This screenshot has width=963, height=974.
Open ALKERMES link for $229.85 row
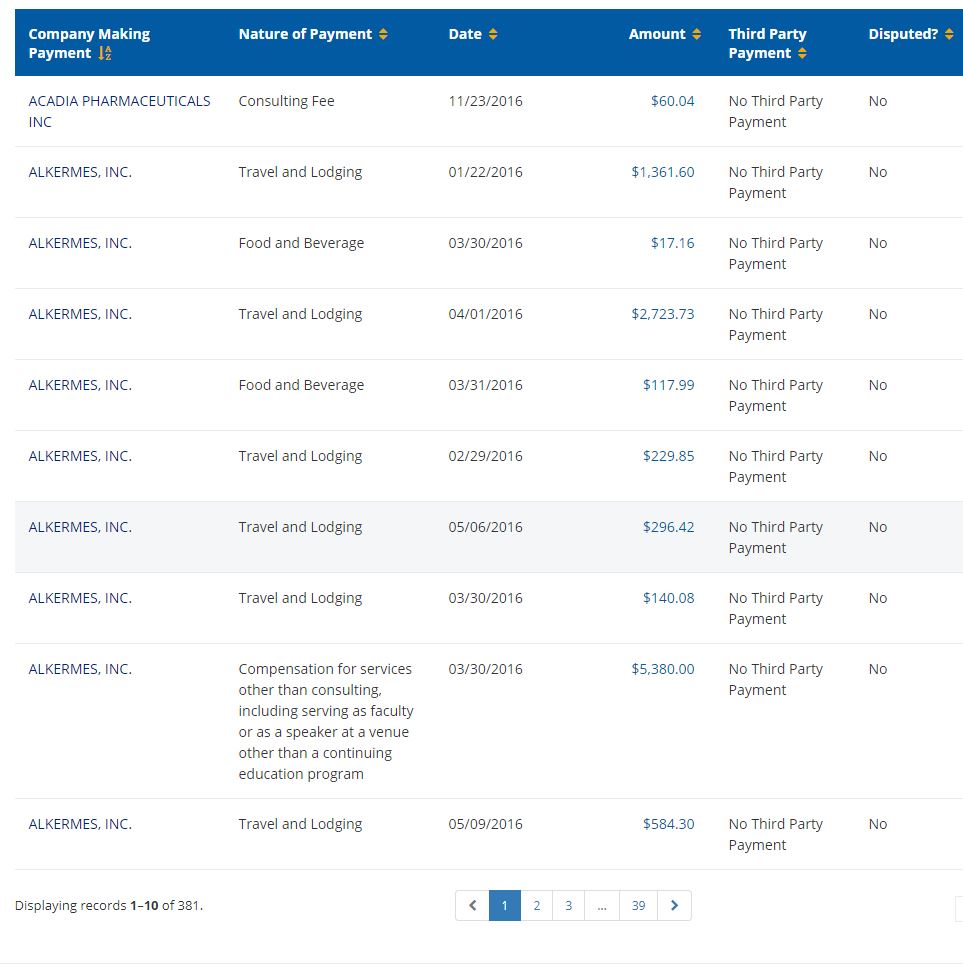[80, 456]
